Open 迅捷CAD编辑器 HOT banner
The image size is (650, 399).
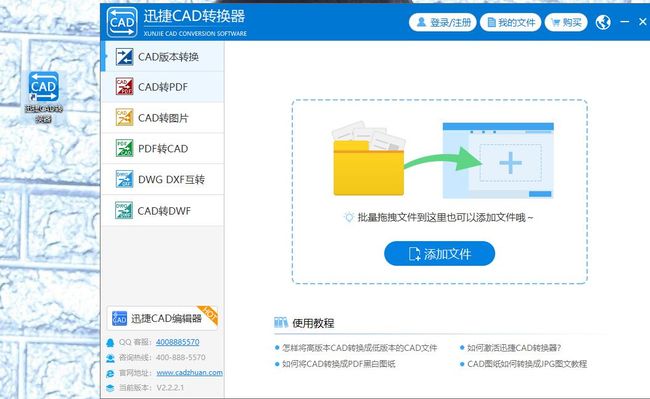point(162,318)
